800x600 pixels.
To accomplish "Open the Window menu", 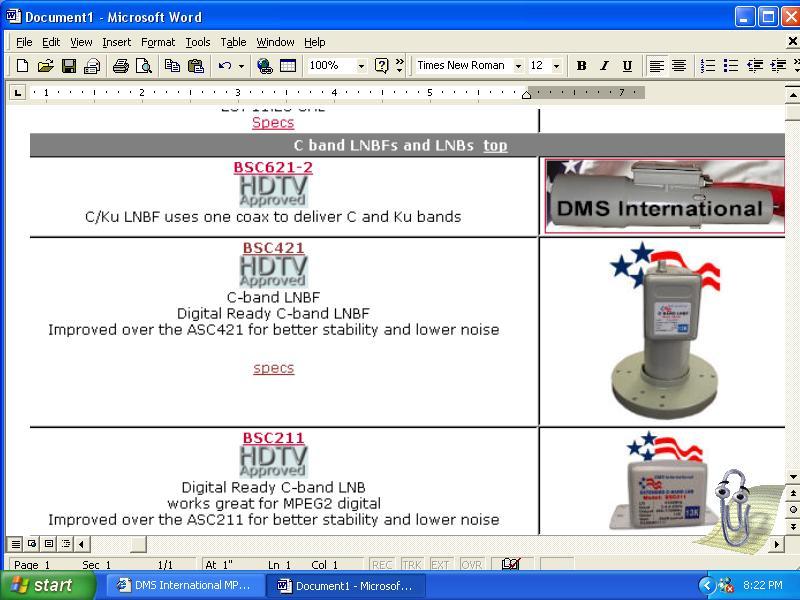I will (275, 42).
